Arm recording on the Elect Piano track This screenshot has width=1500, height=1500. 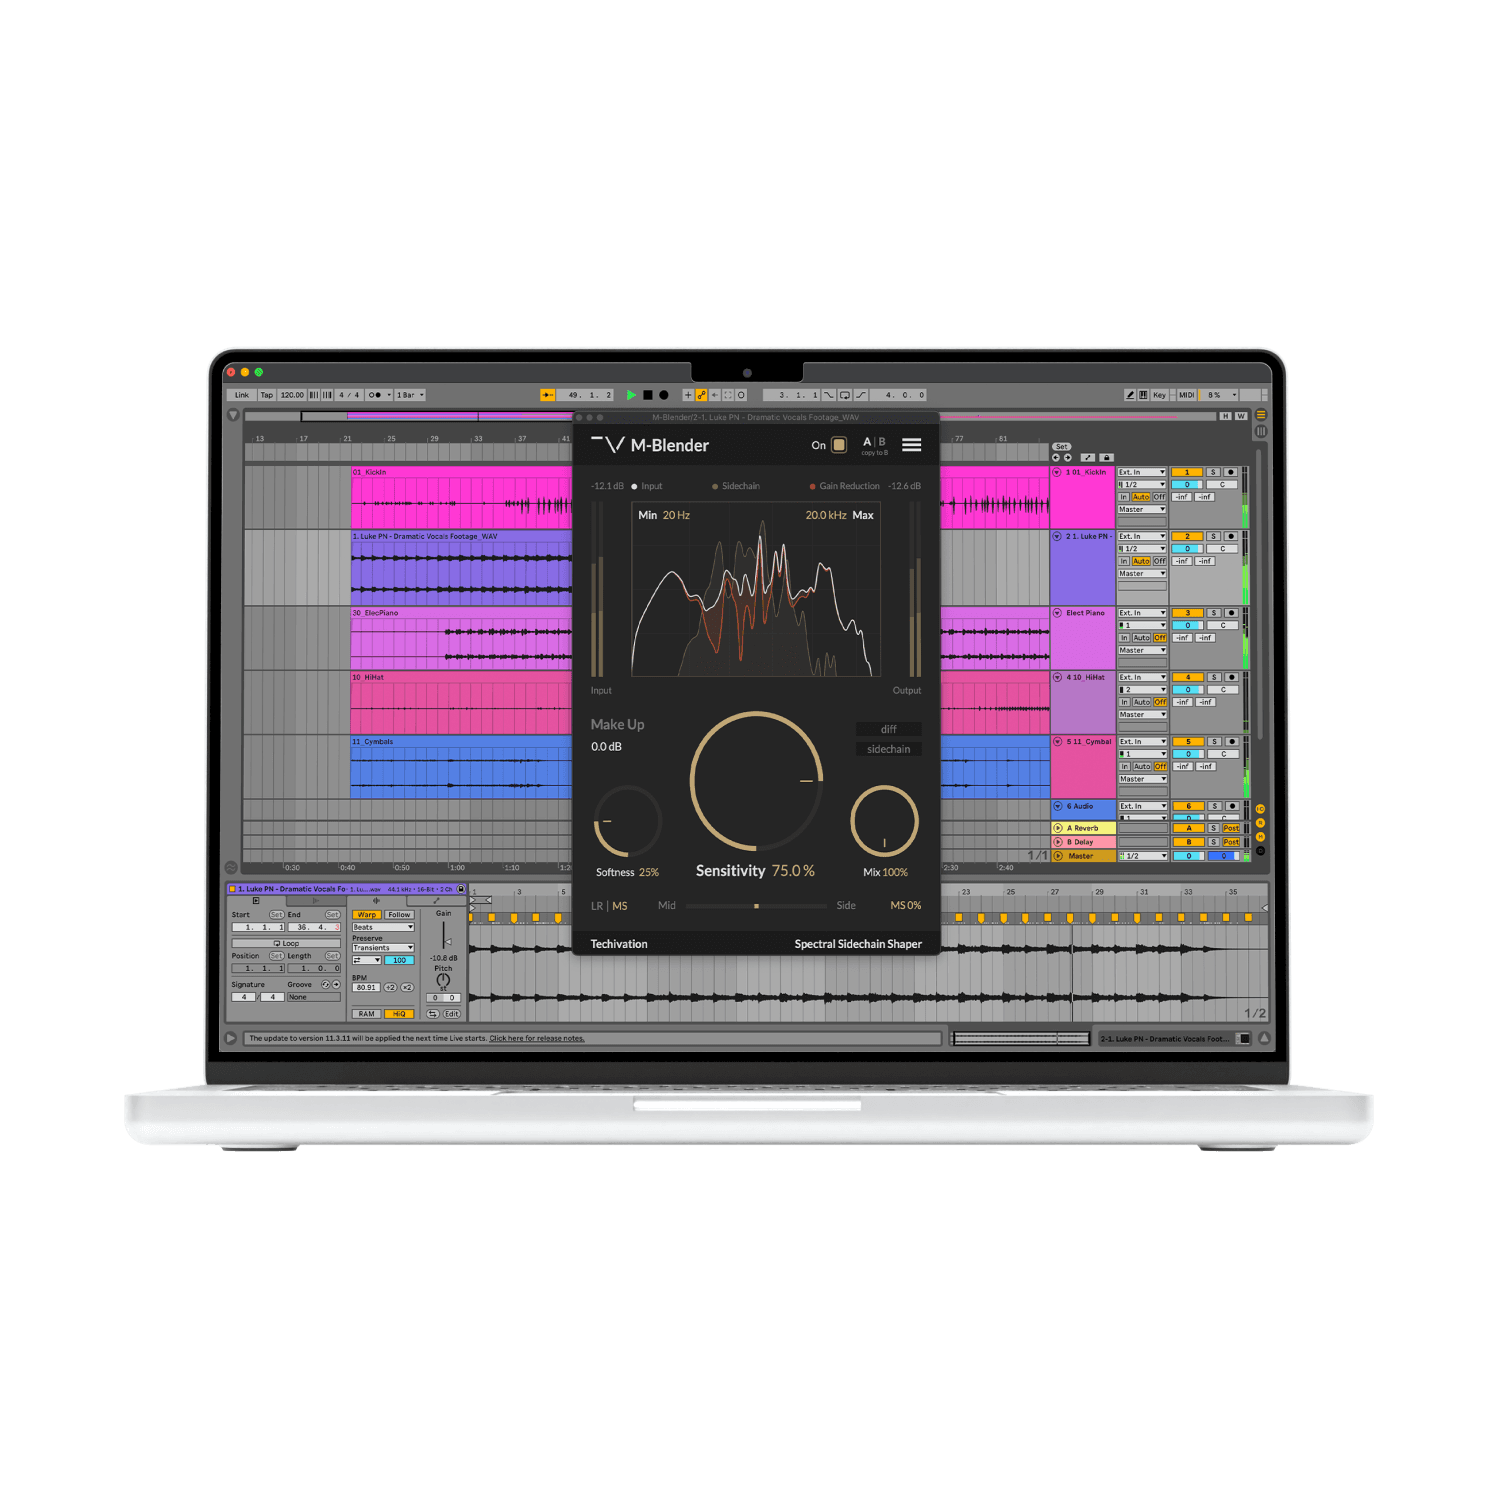tap(1232, 613)
